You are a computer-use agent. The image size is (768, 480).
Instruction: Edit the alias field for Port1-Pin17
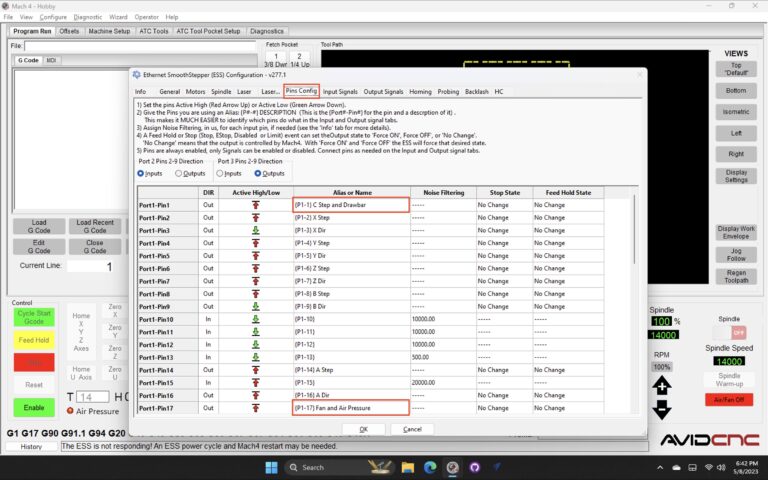click(350, 408)
